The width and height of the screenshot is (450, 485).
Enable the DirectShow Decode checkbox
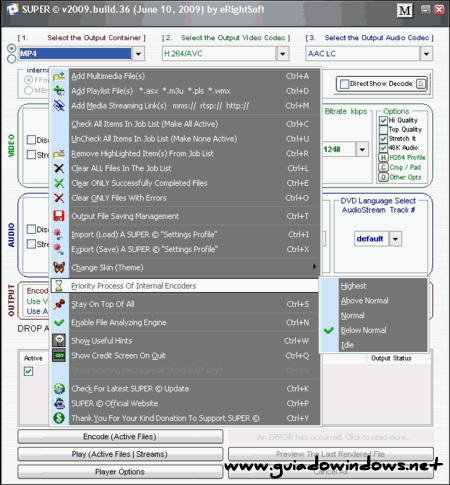pos(344,84)
